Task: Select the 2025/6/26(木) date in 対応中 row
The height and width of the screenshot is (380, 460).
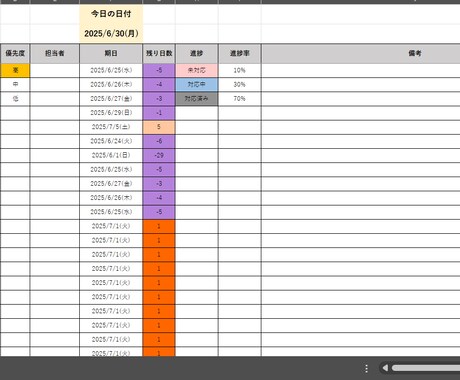Action: coord(111,85)
